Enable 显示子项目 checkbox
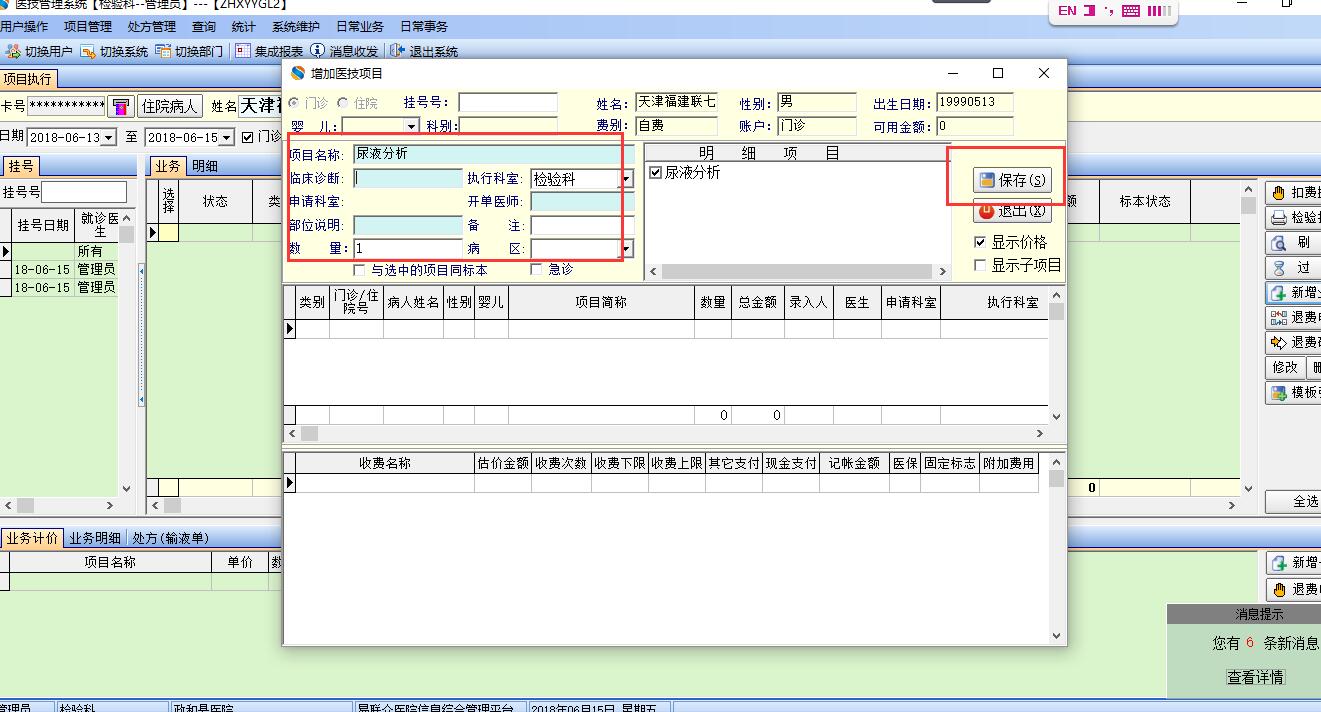This screenshot has height=712, width=1321. click(980, 265)
